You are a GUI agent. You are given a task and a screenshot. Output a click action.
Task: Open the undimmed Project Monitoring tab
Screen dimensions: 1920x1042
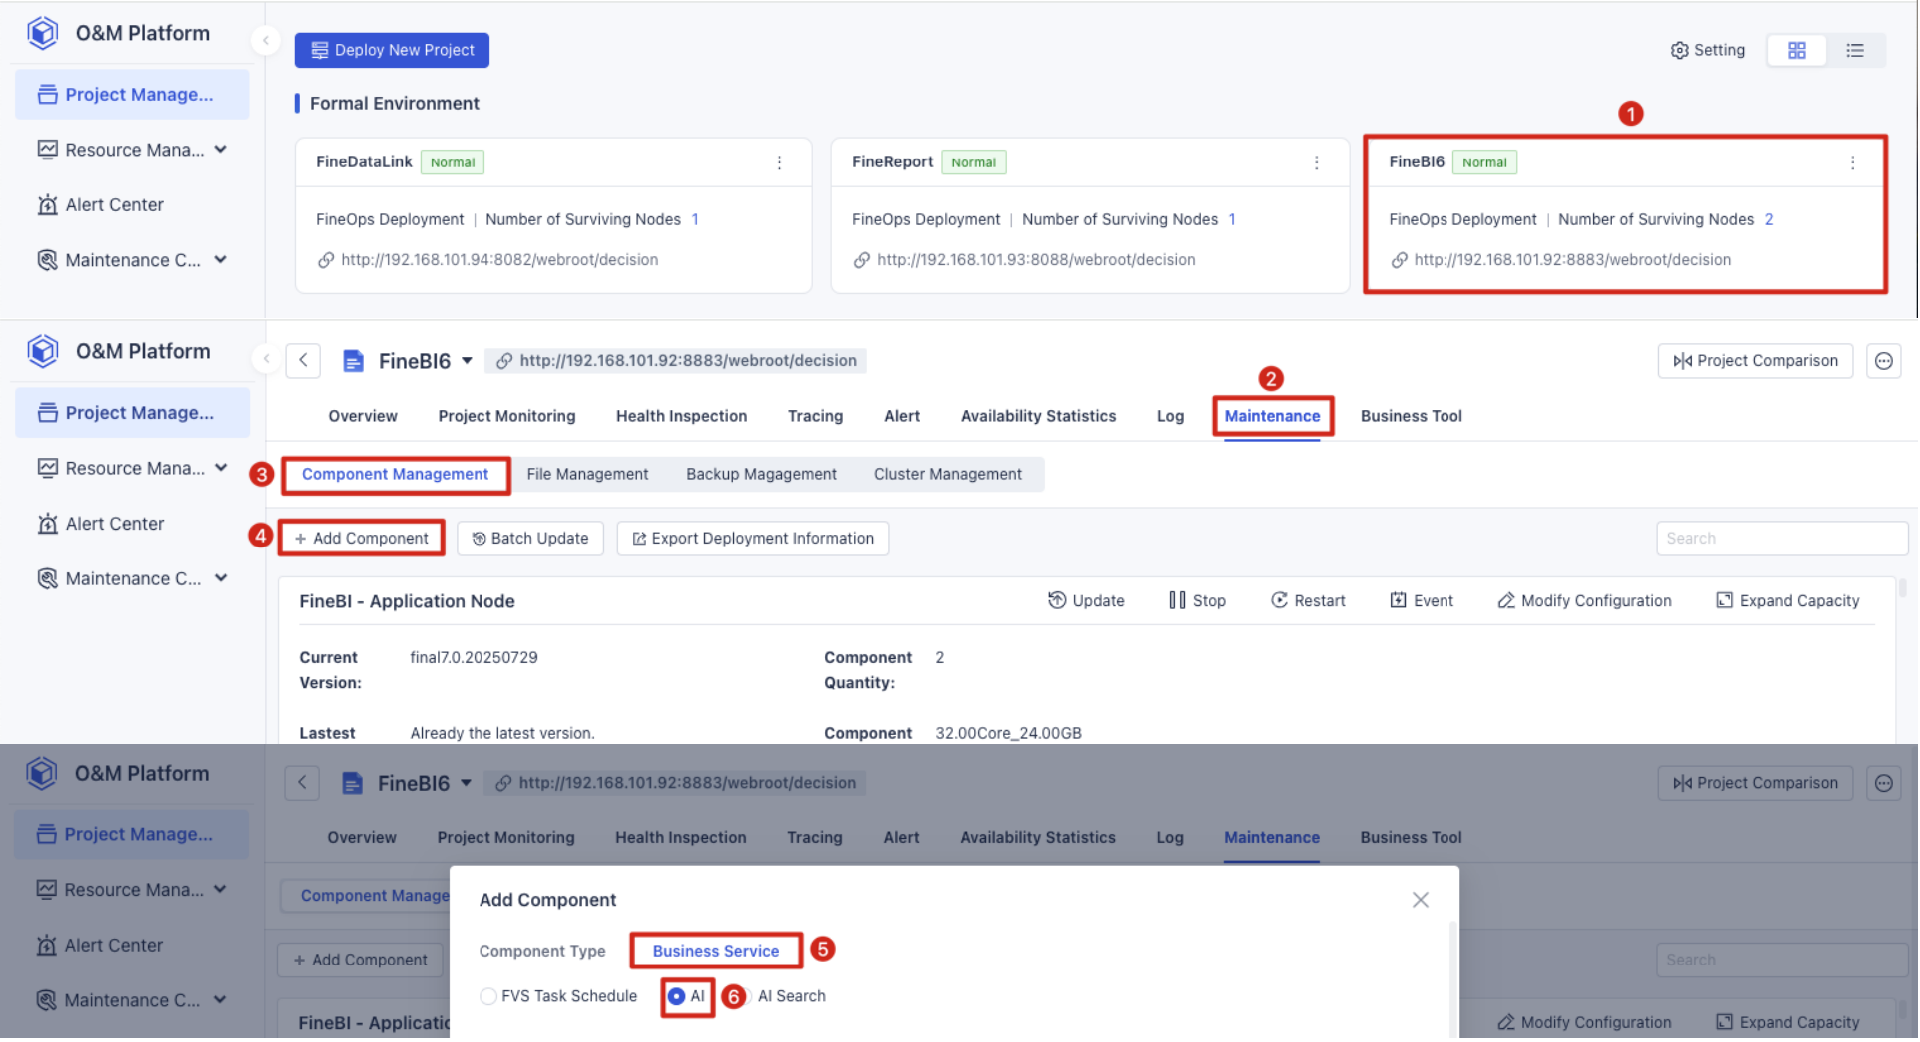[x=507, y=416]
